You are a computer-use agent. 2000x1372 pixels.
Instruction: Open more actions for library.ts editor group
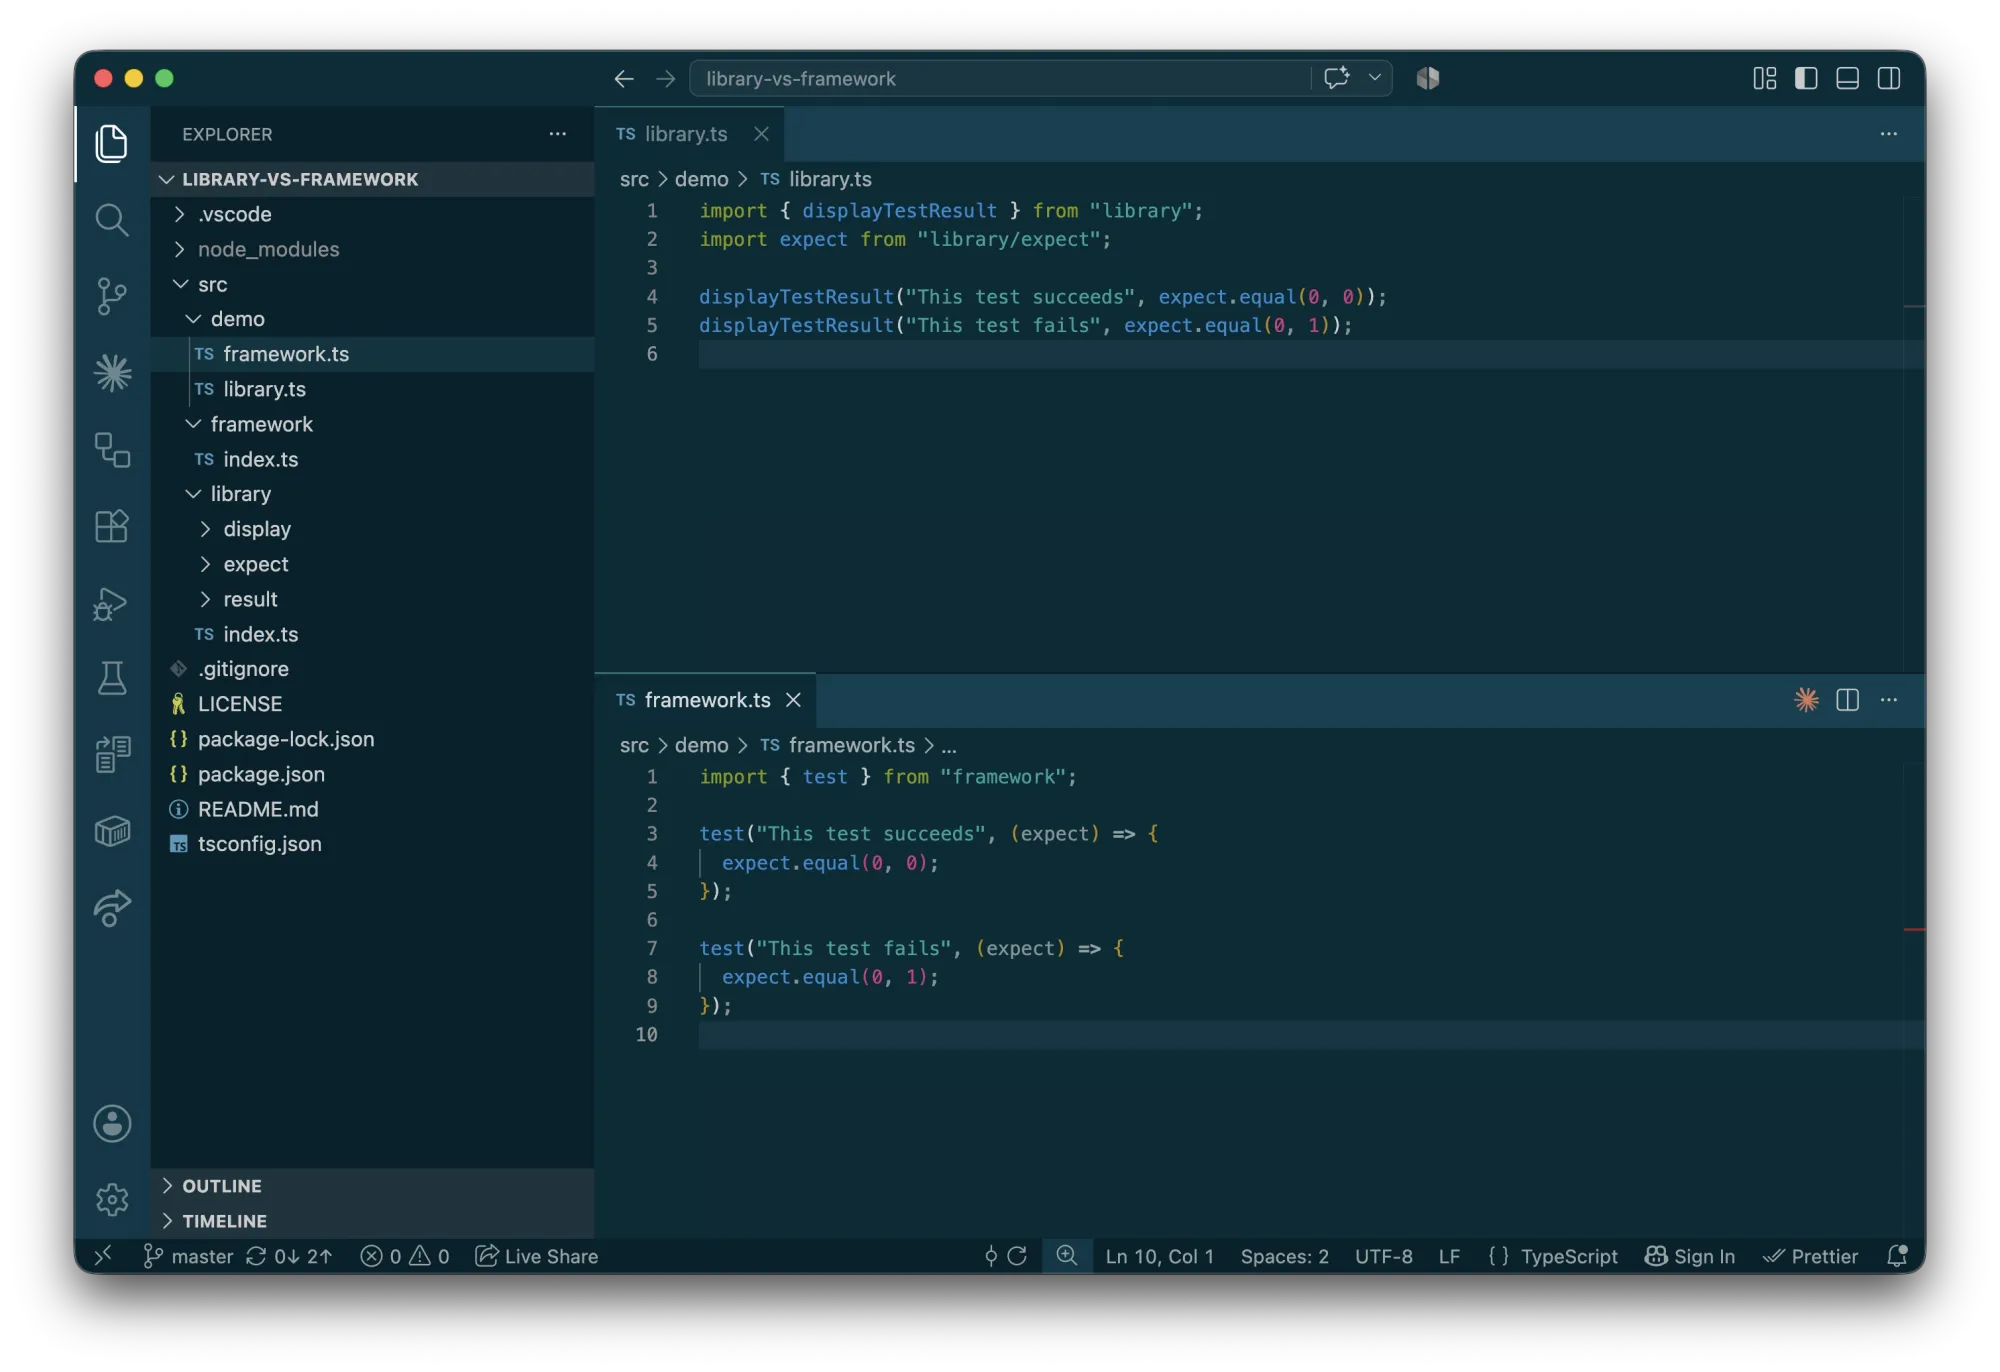click(1889, 134)
